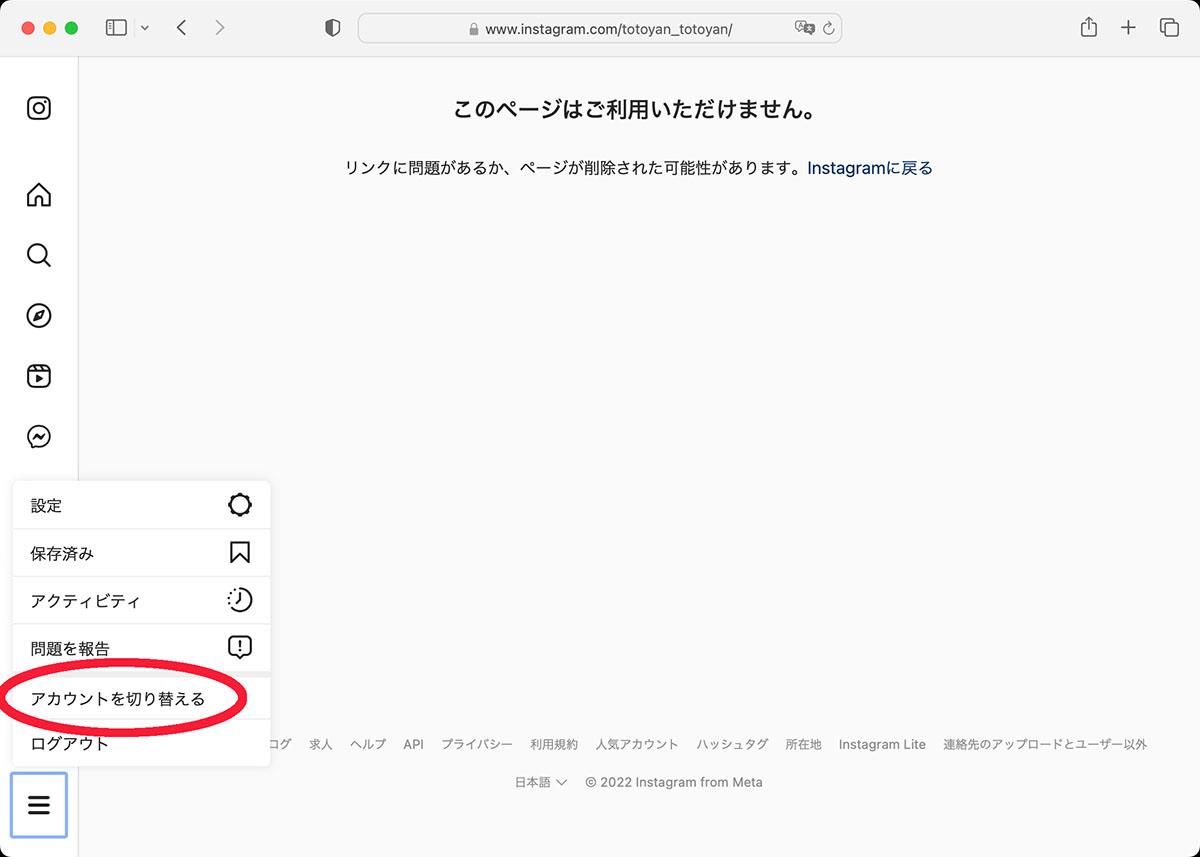Open sidebar dropdown chevron in Safari toolbar
1200x857 pixels.
click(x=145, y=28)
